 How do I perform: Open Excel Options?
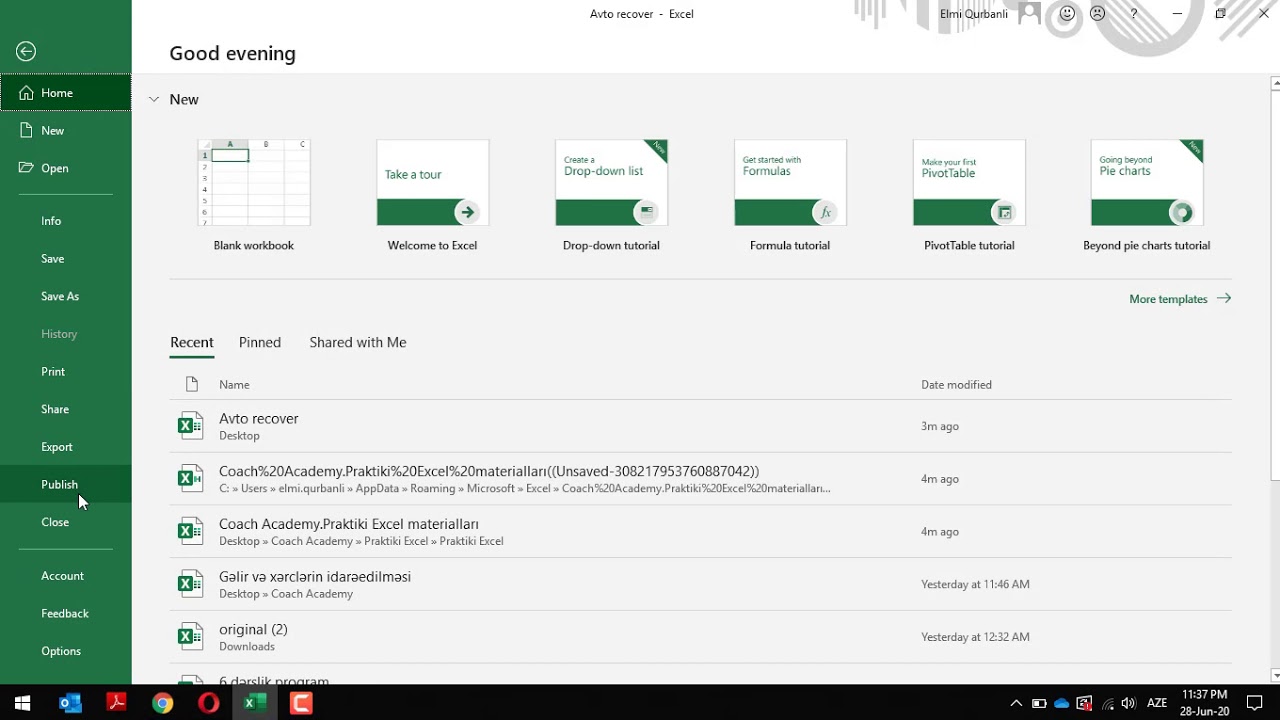click(x=65, y=651)
